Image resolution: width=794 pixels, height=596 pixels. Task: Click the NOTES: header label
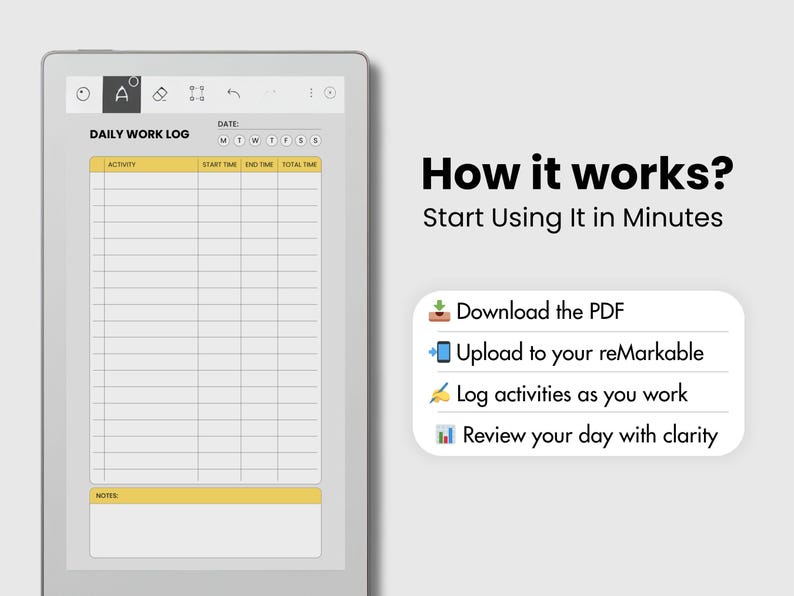tap(107, 496)
